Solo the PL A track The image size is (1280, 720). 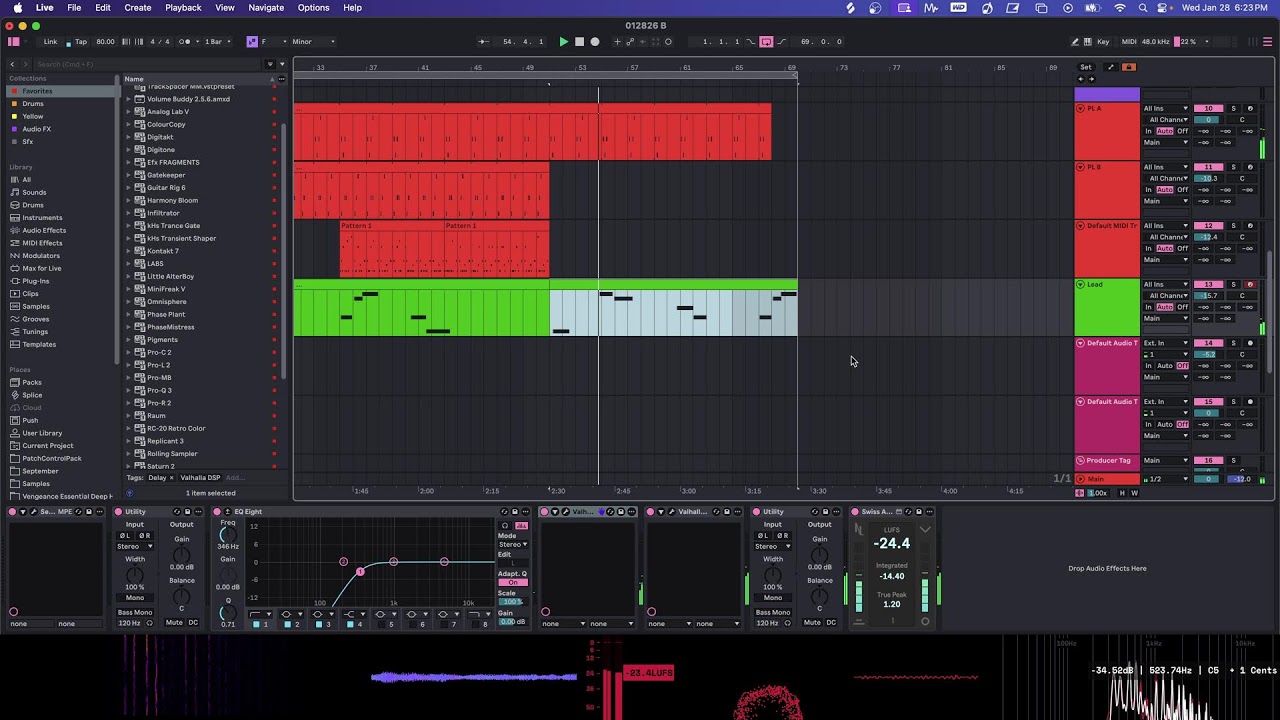click(x=1233, y=108)
